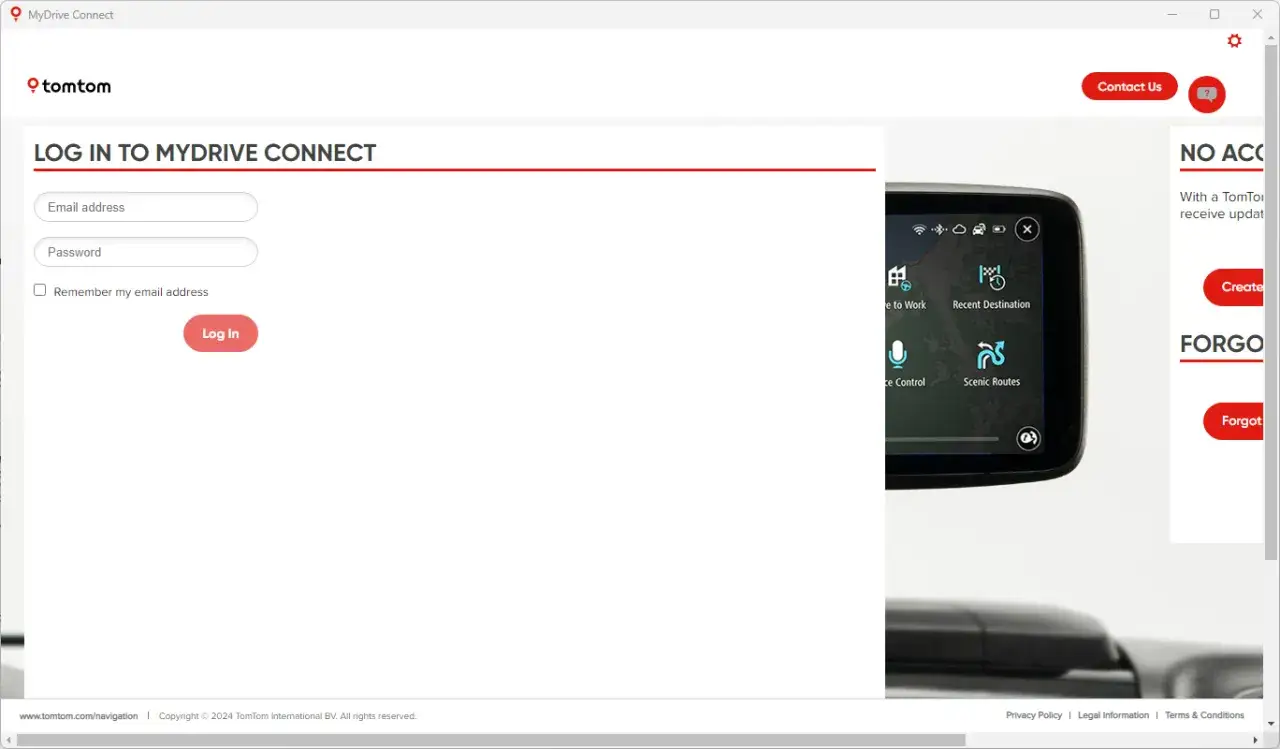Click the copyright 2024 TomTom text

pyautogui.click(x=287, y=716)
